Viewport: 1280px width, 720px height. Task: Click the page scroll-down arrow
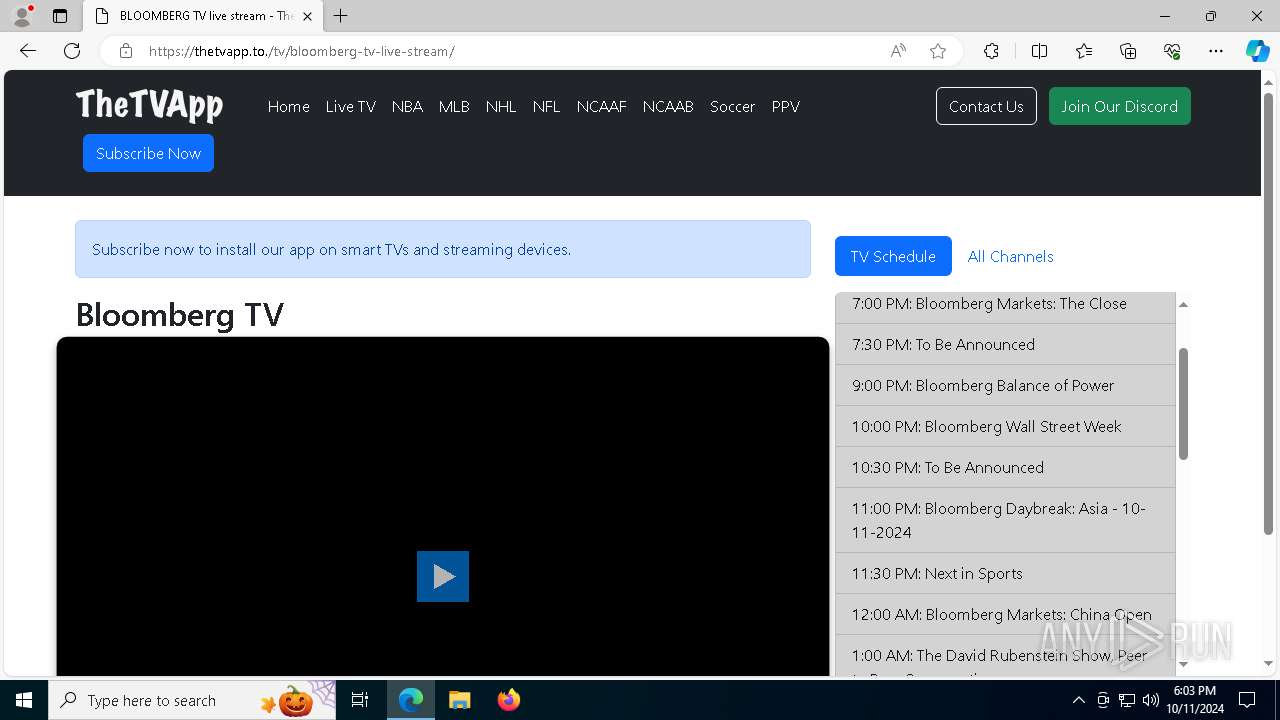pyautogui.click(x=1269, y=663)
